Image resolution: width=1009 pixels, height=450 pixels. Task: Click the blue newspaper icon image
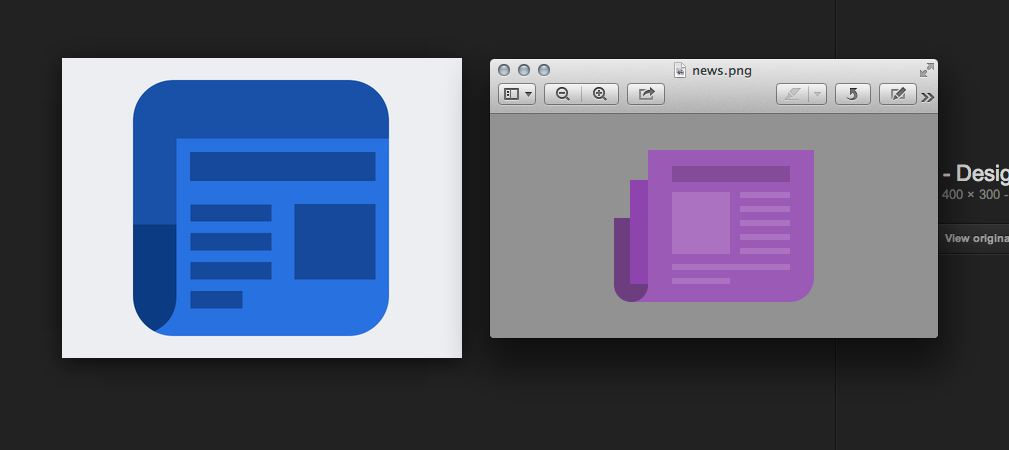tap(261, 208)
